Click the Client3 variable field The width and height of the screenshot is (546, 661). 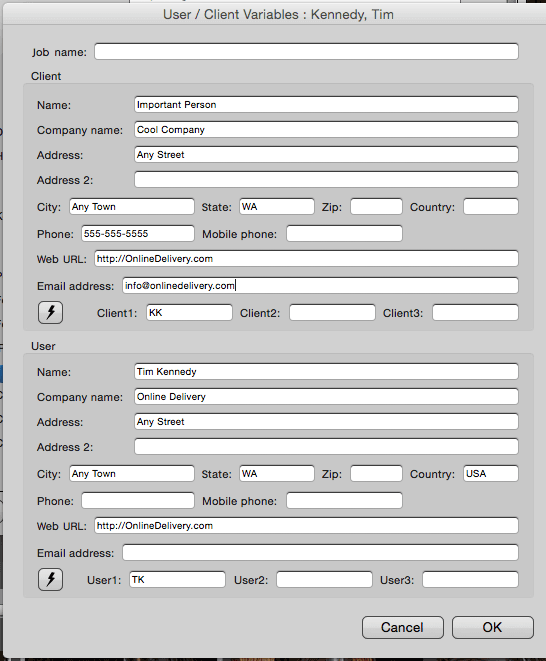point(475,313)
